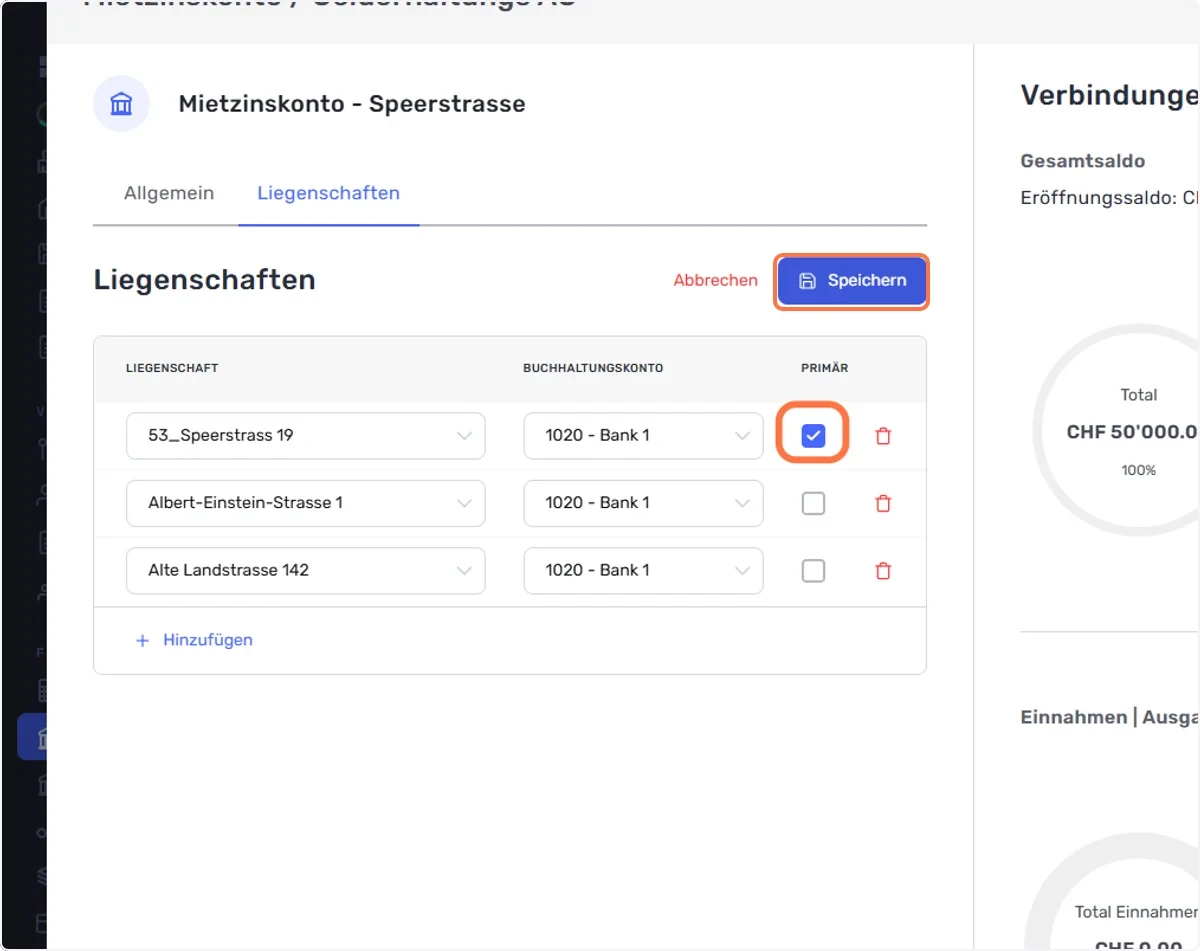Click the bank icon beside Mietzinskonto title
Viewport: 1200px width, 951px height.
click(x=121, y=104)
